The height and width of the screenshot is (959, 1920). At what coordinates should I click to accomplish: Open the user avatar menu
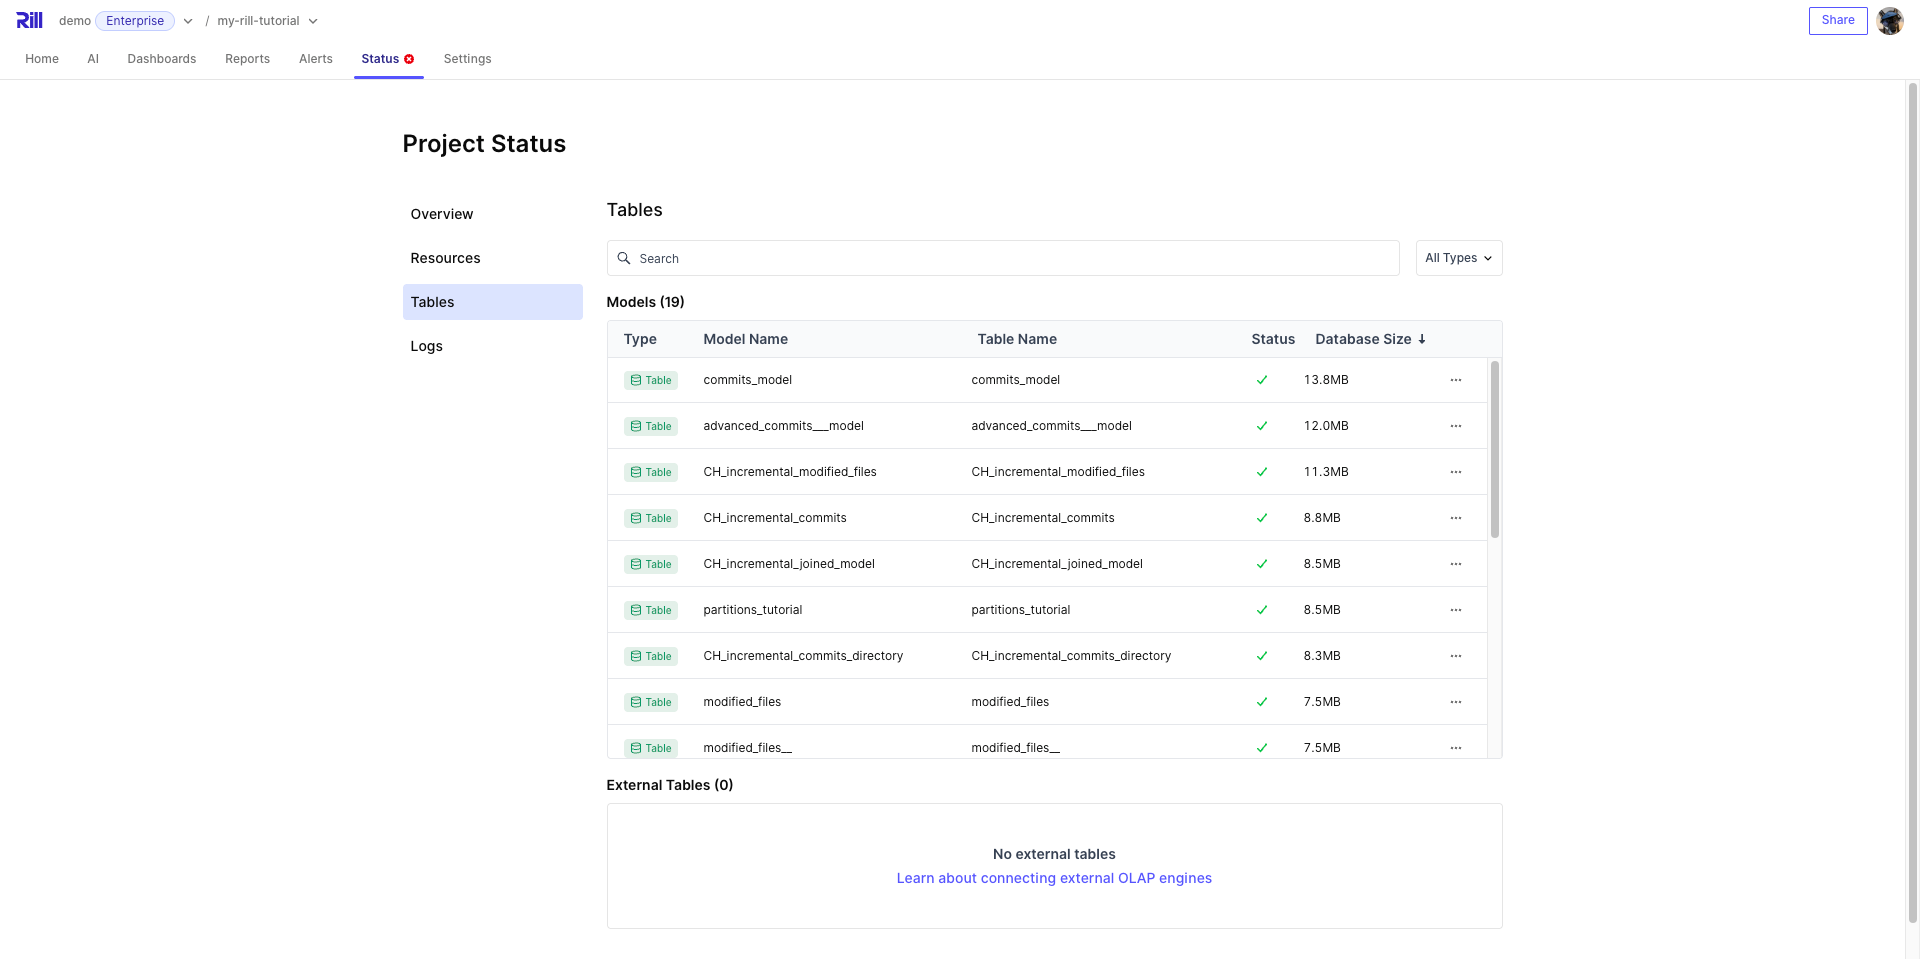click(x=1889, y=21)
